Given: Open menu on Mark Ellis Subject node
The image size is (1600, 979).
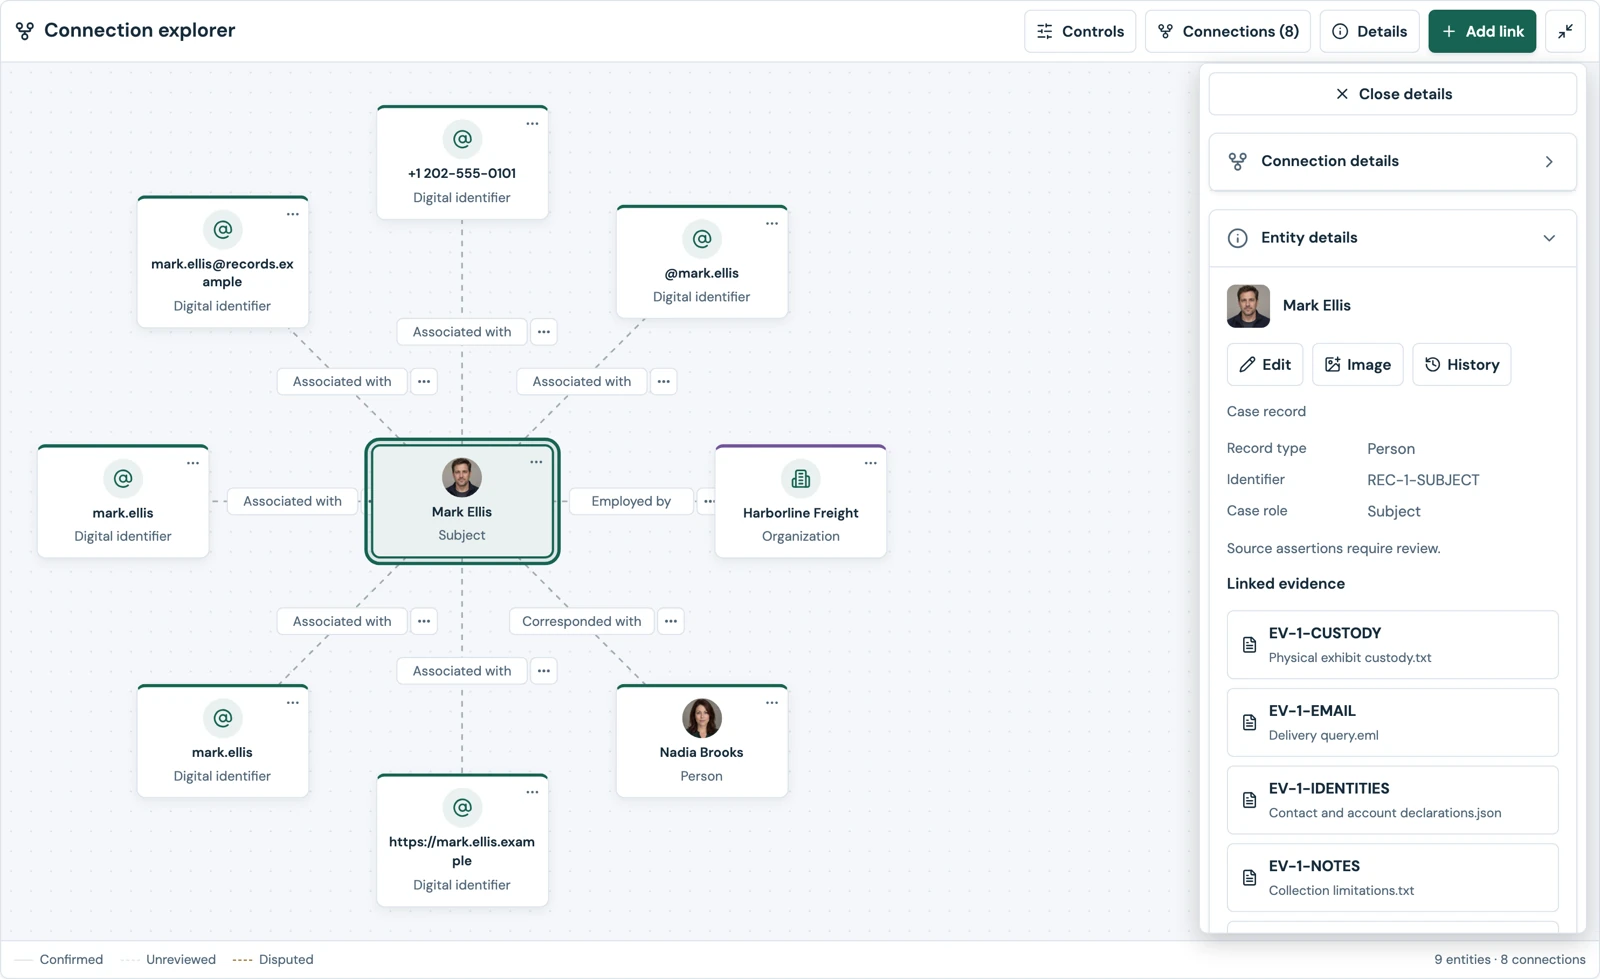Looking at the screenshot, I should pyautogui.click(x=536, y=462).
